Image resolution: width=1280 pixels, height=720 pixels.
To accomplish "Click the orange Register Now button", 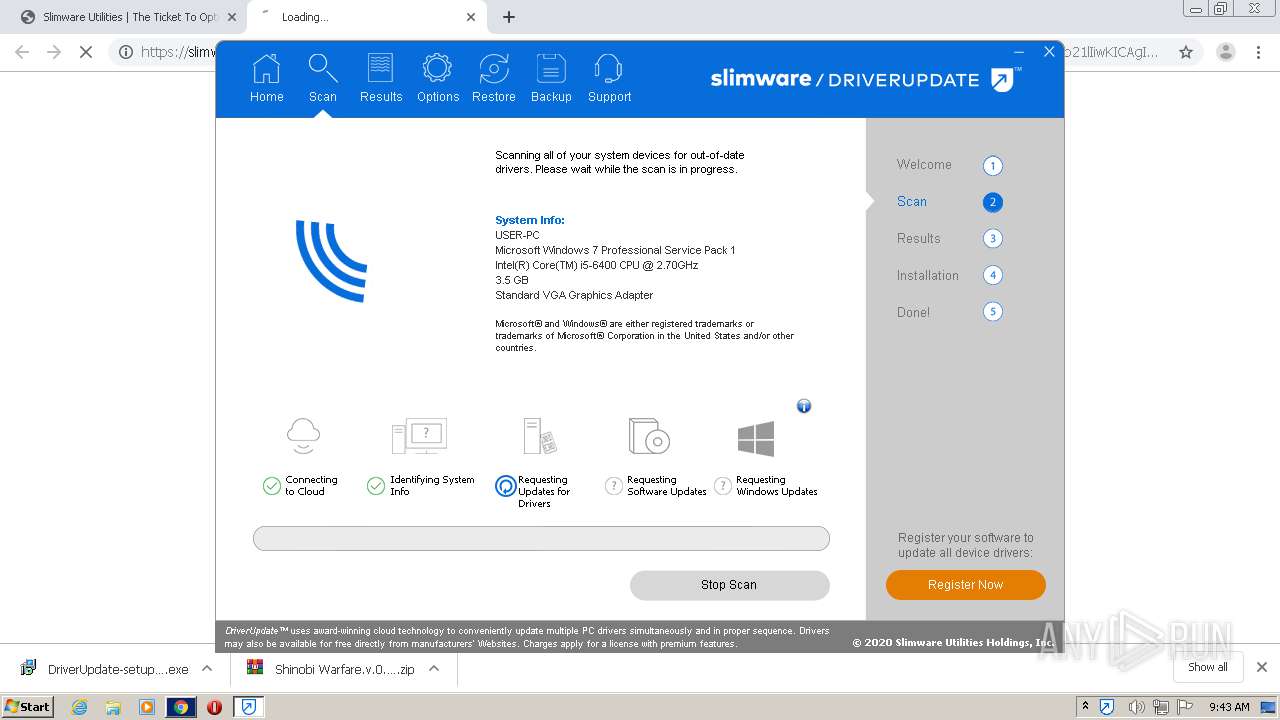I will (x=965, y=585).
